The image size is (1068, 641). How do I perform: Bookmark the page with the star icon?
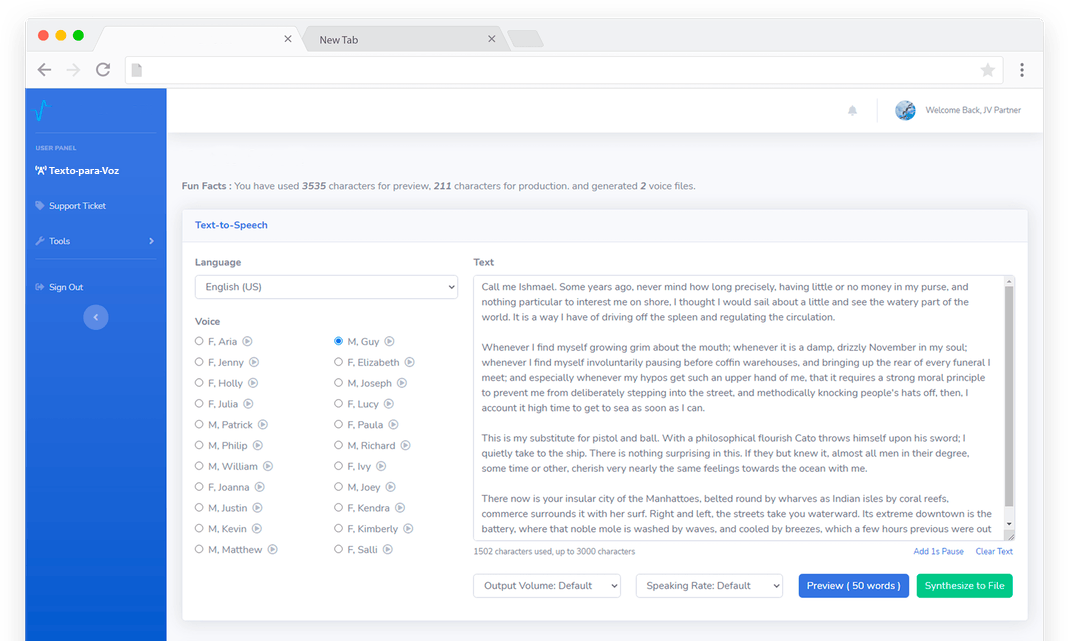point(987,70)
